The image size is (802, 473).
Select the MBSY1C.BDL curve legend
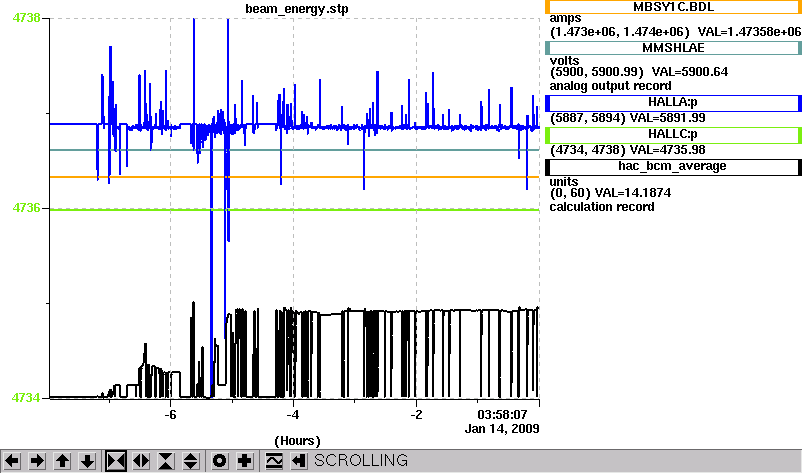(x=673, y=7)
